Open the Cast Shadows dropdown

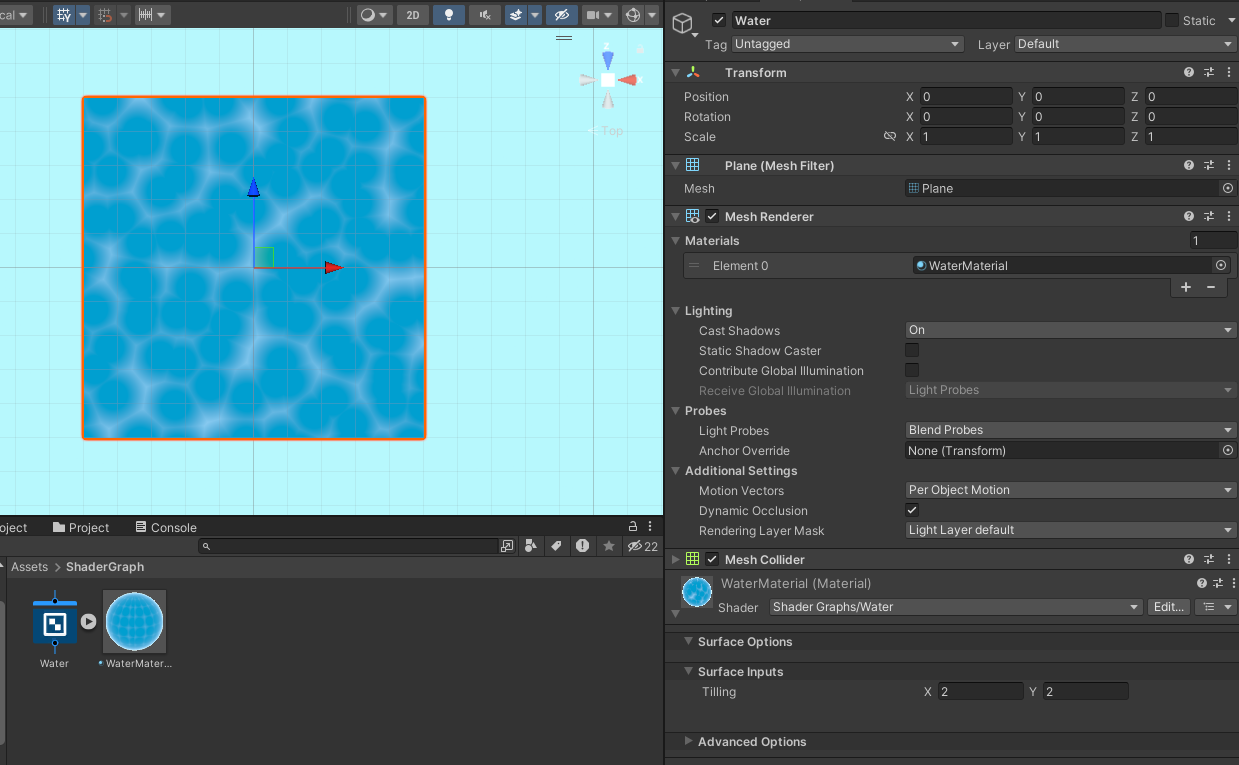[x=1069, y=329]
